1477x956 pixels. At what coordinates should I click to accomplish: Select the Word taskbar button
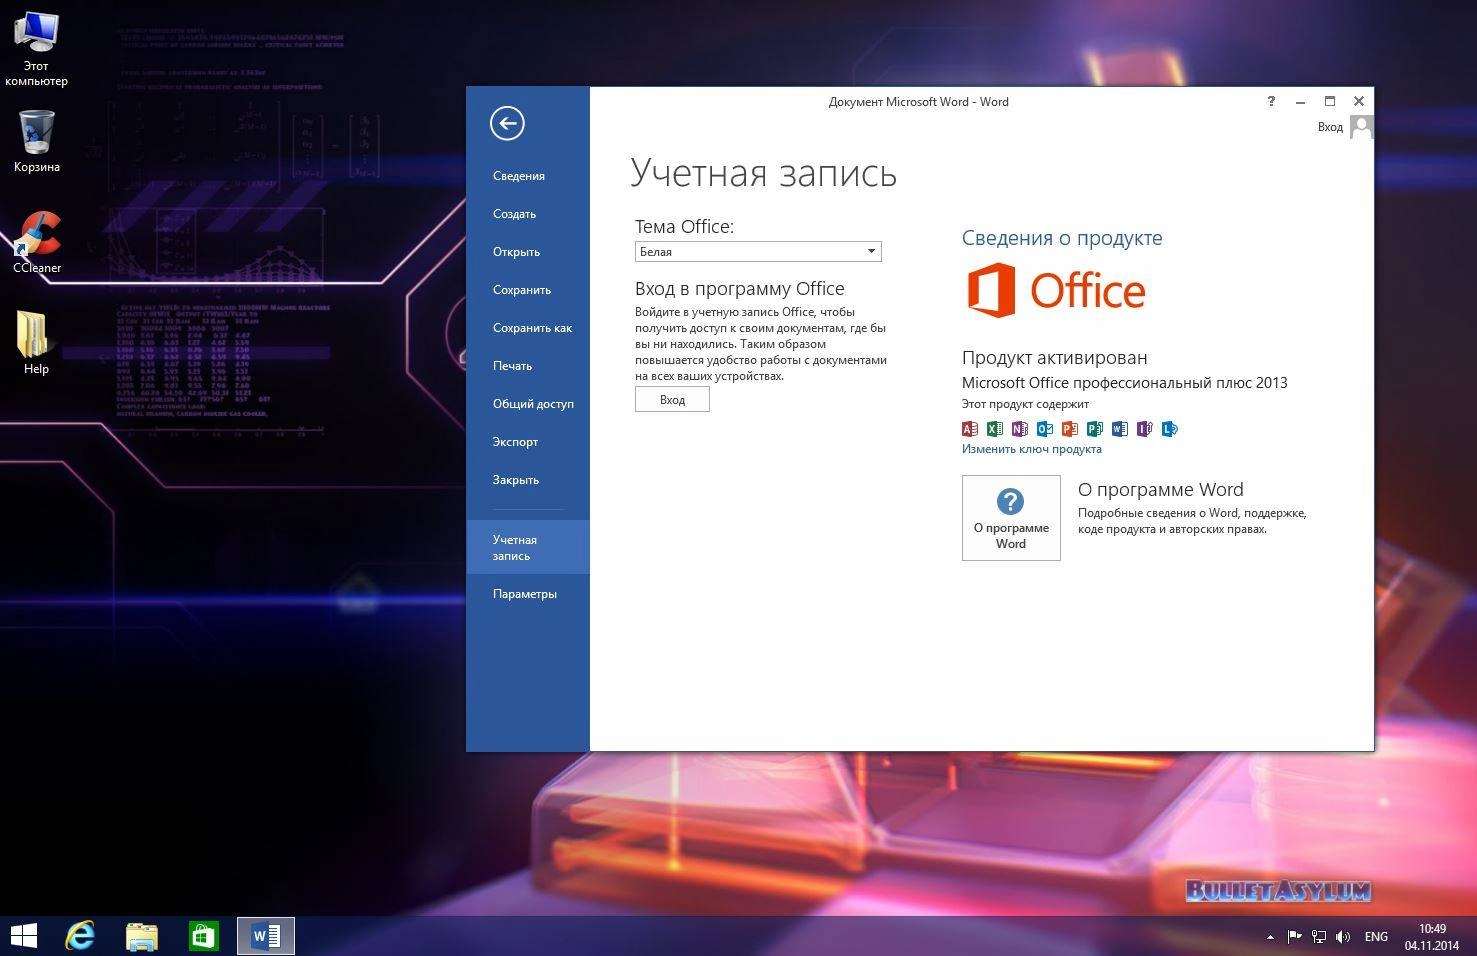tap(266, 936)
